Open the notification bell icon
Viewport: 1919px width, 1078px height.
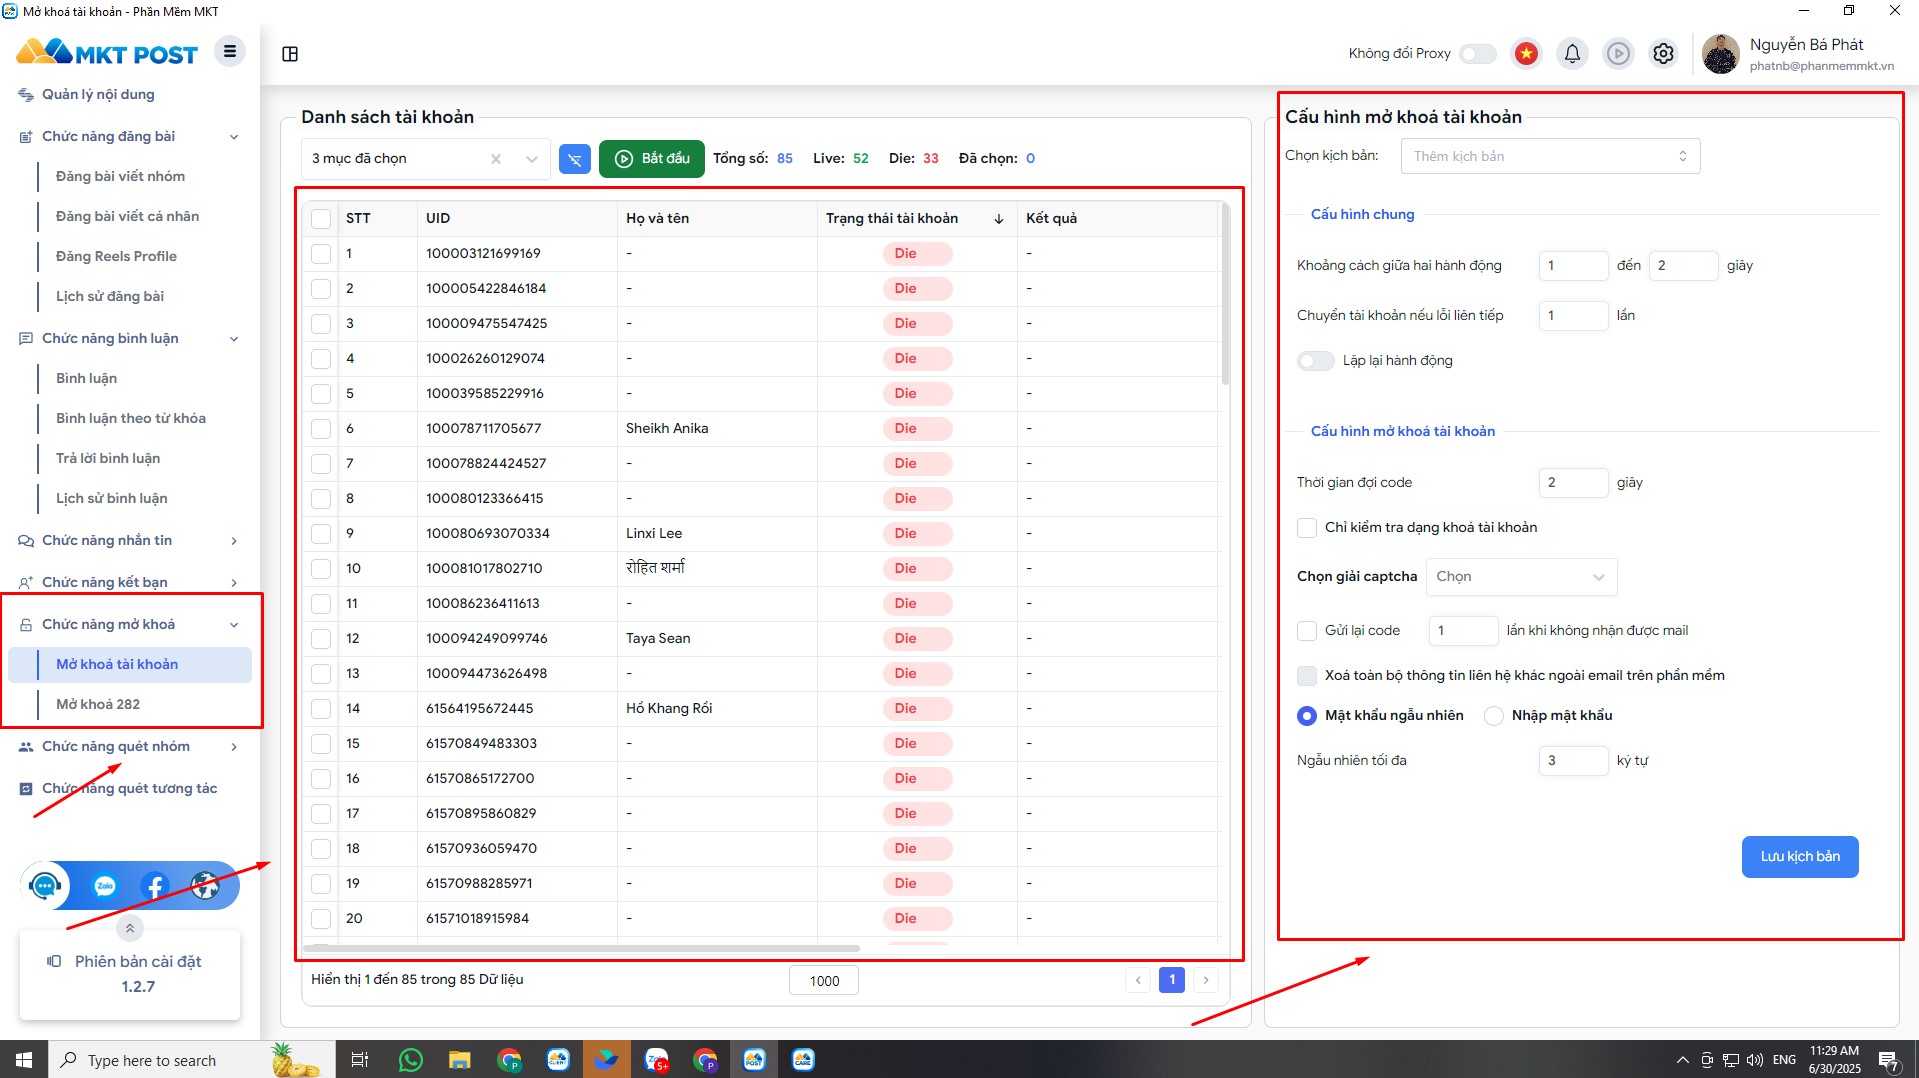[x=1572, y=53]
